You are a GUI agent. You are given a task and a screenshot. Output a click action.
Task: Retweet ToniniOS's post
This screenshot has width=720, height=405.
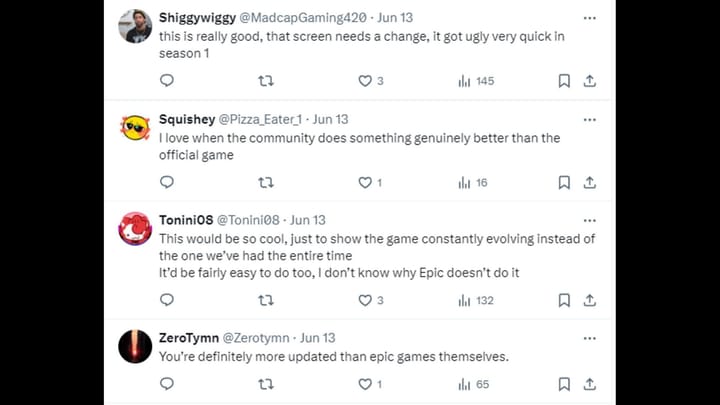[266, 300]
